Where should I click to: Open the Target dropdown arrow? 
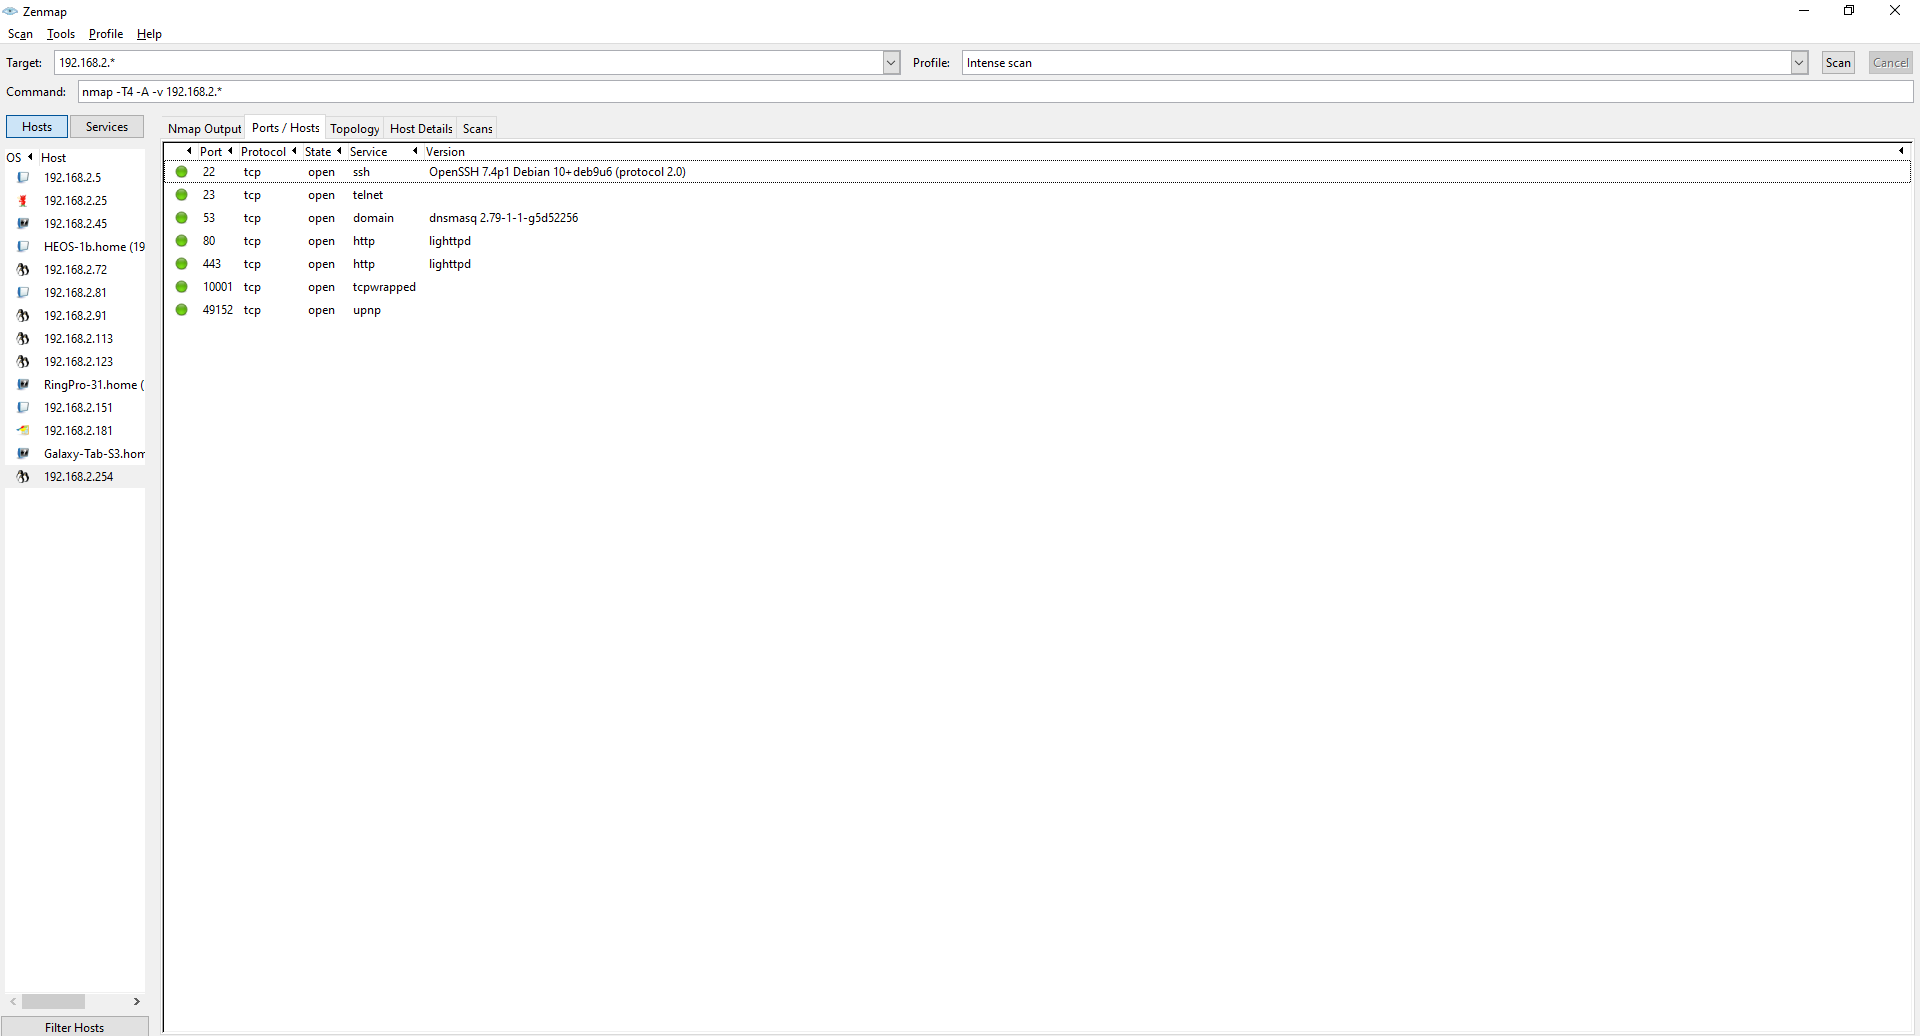coord(891,63)
